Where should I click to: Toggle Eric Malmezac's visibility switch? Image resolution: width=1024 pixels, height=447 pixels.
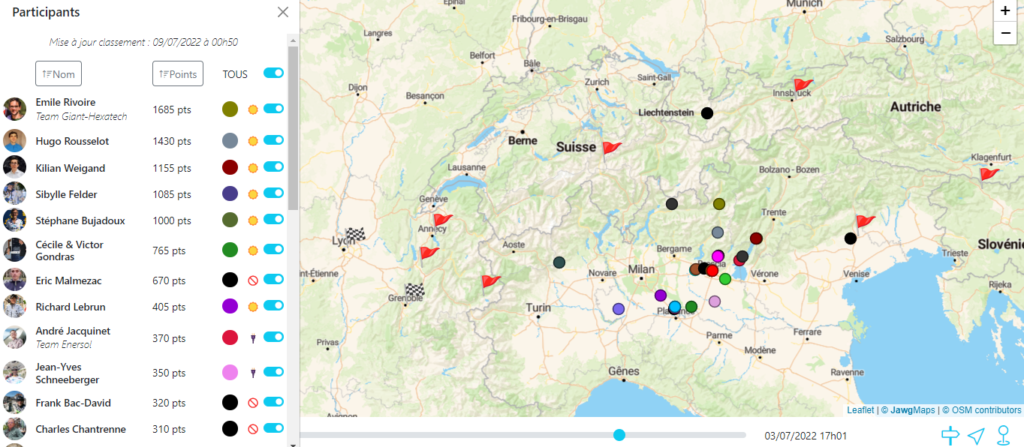[273, 280]
